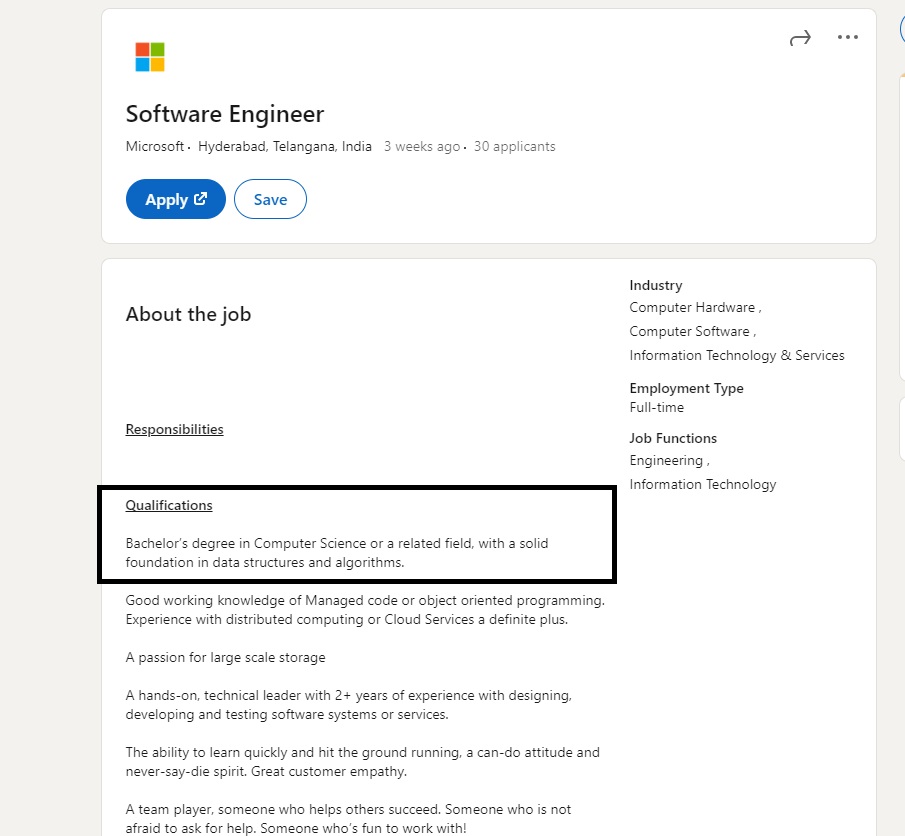Save this job posting
This screenshot has height=836, width=905.
[x=270, y=199]
